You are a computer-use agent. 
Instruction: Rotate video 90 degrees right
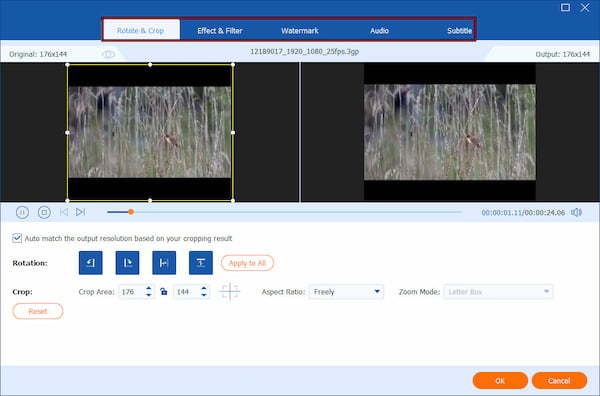[127, 263]
